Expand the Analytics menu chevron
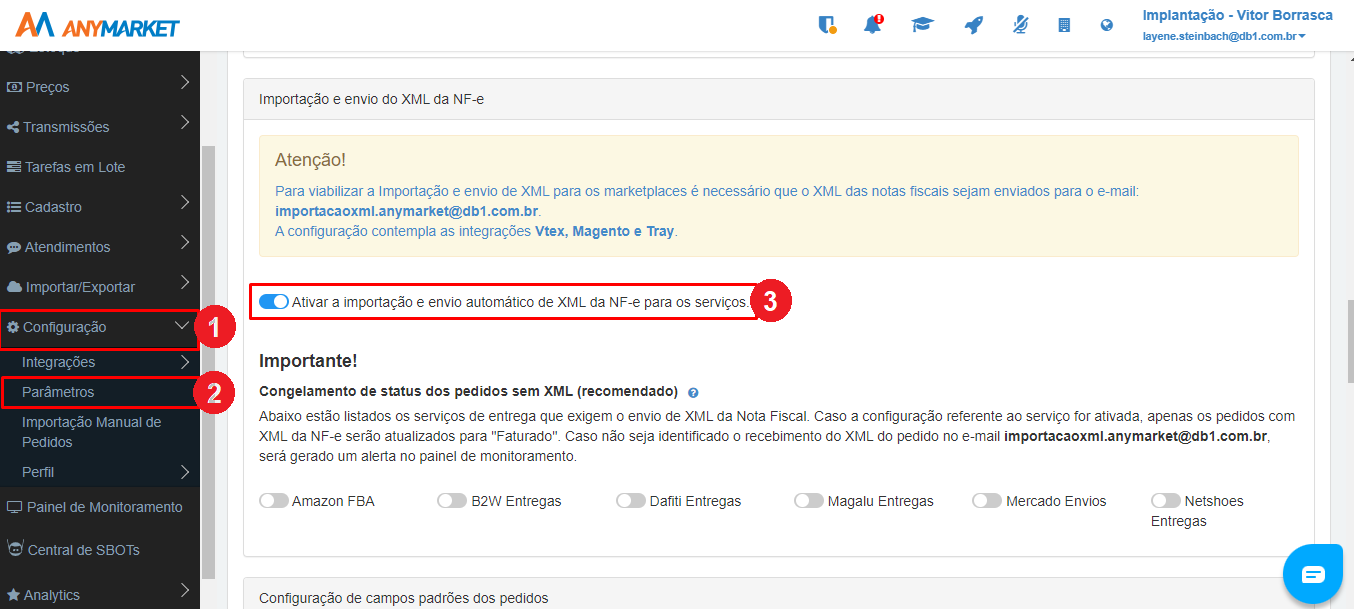Viewport: 1354px width, 614px height. [185, 591]
